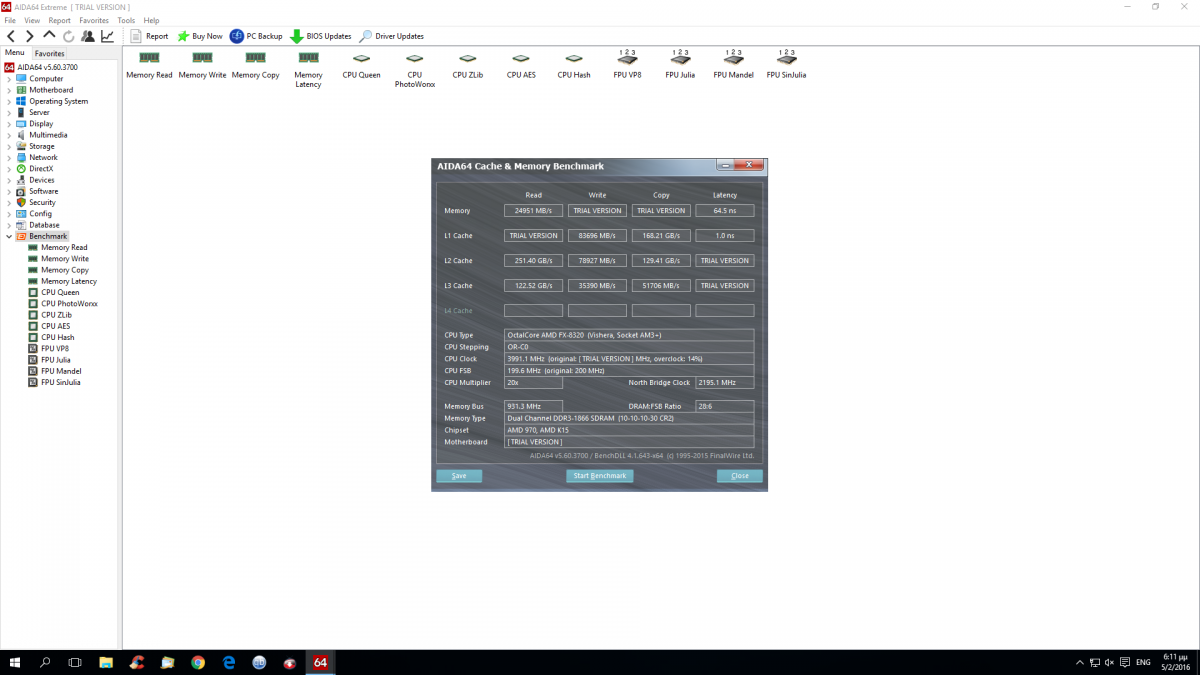Open the graph chart icon in the toolbar
Screen dimensions: 1200x675
tap(107, 36)
